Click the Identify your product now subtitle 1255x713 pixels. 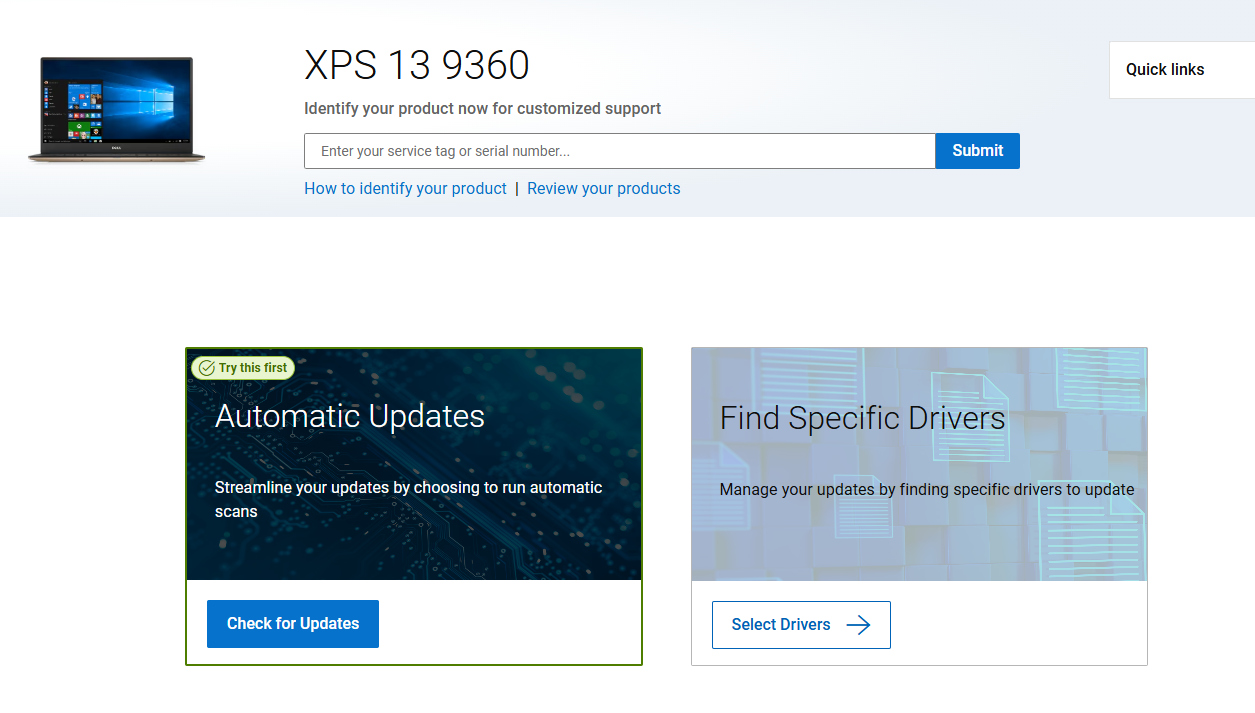click(x=482, y=108)
